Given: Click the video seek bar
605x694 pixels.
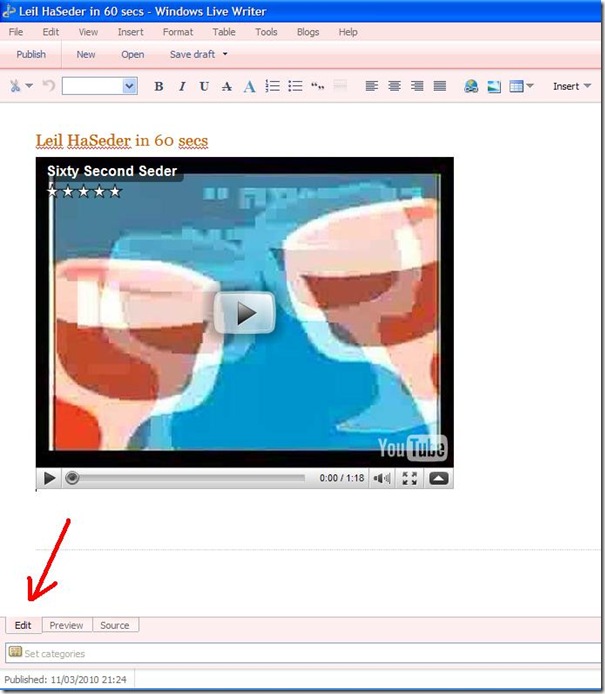Looking at the screenshot, I should 190,478.
